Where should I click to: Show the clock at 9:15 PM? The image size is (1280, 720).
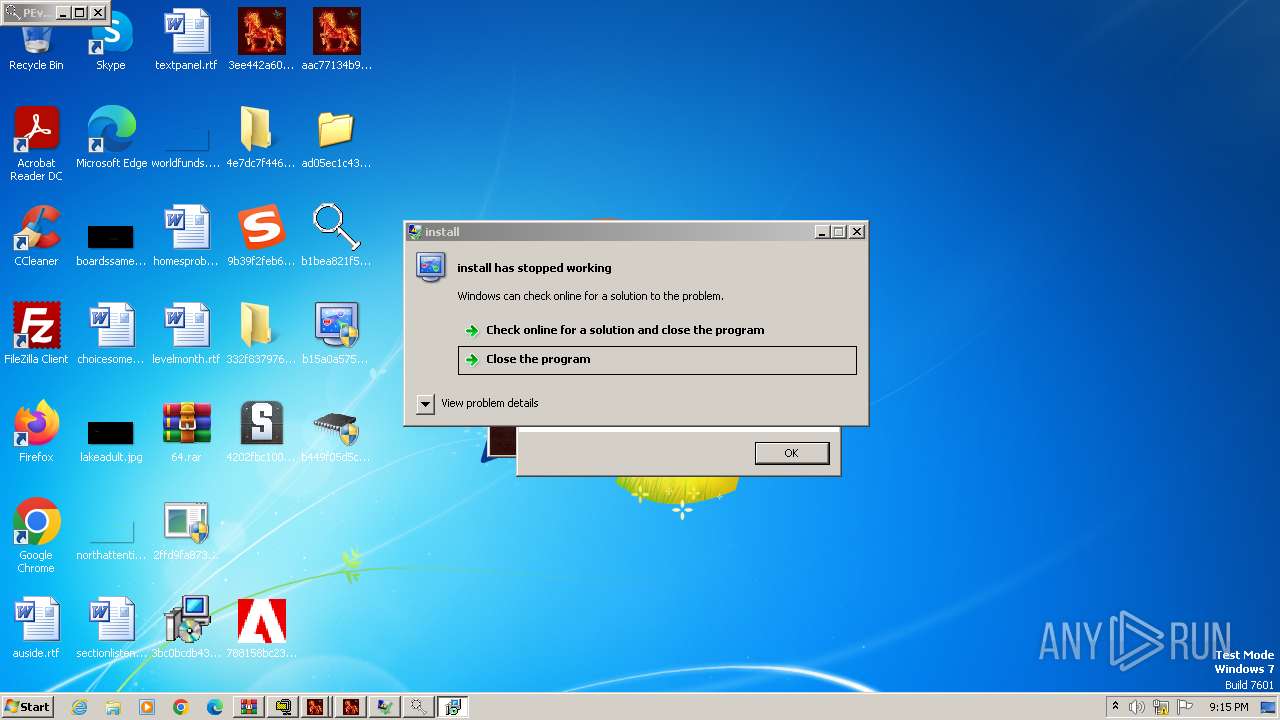(1228, 707)
